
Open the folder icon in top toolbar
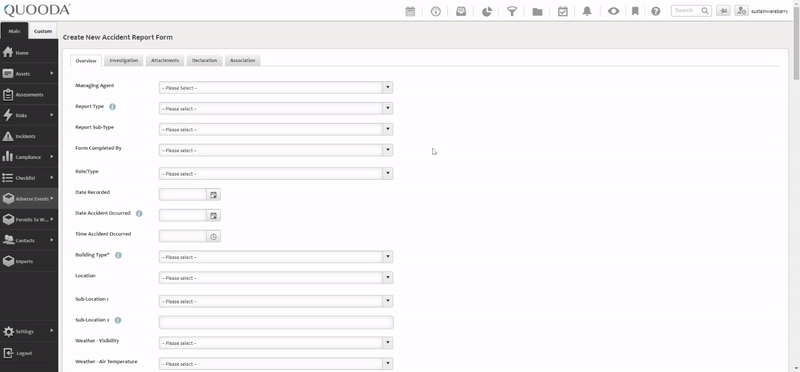point(537,11)
